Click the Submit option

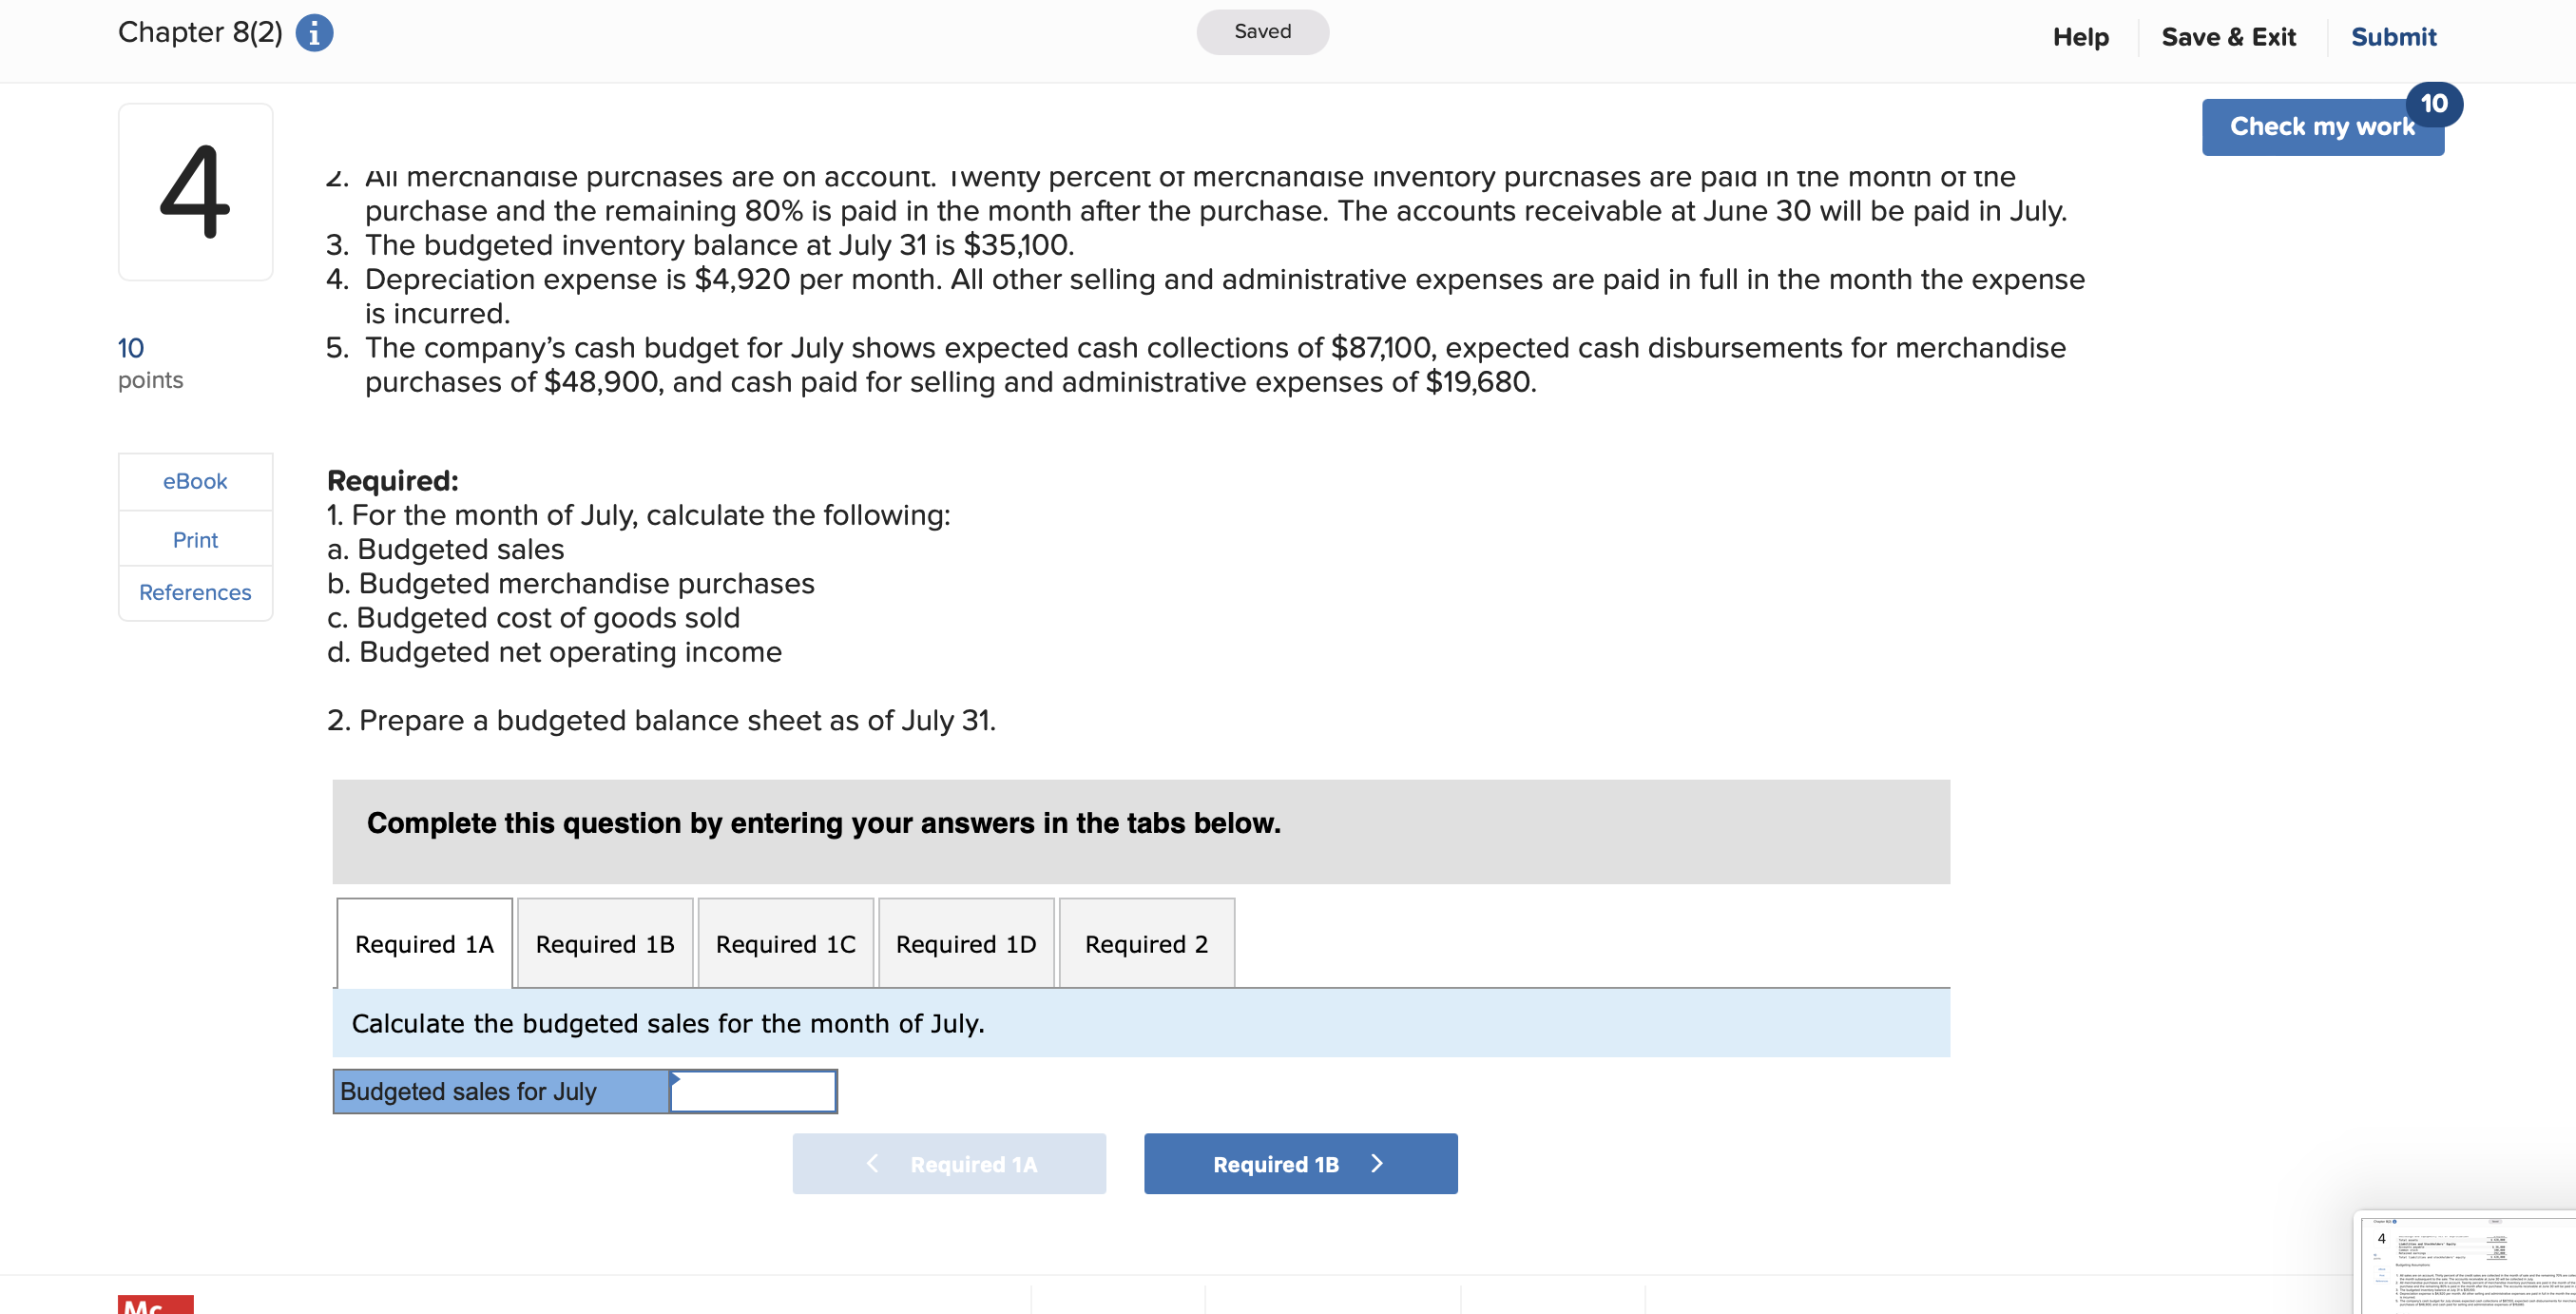2393,36
